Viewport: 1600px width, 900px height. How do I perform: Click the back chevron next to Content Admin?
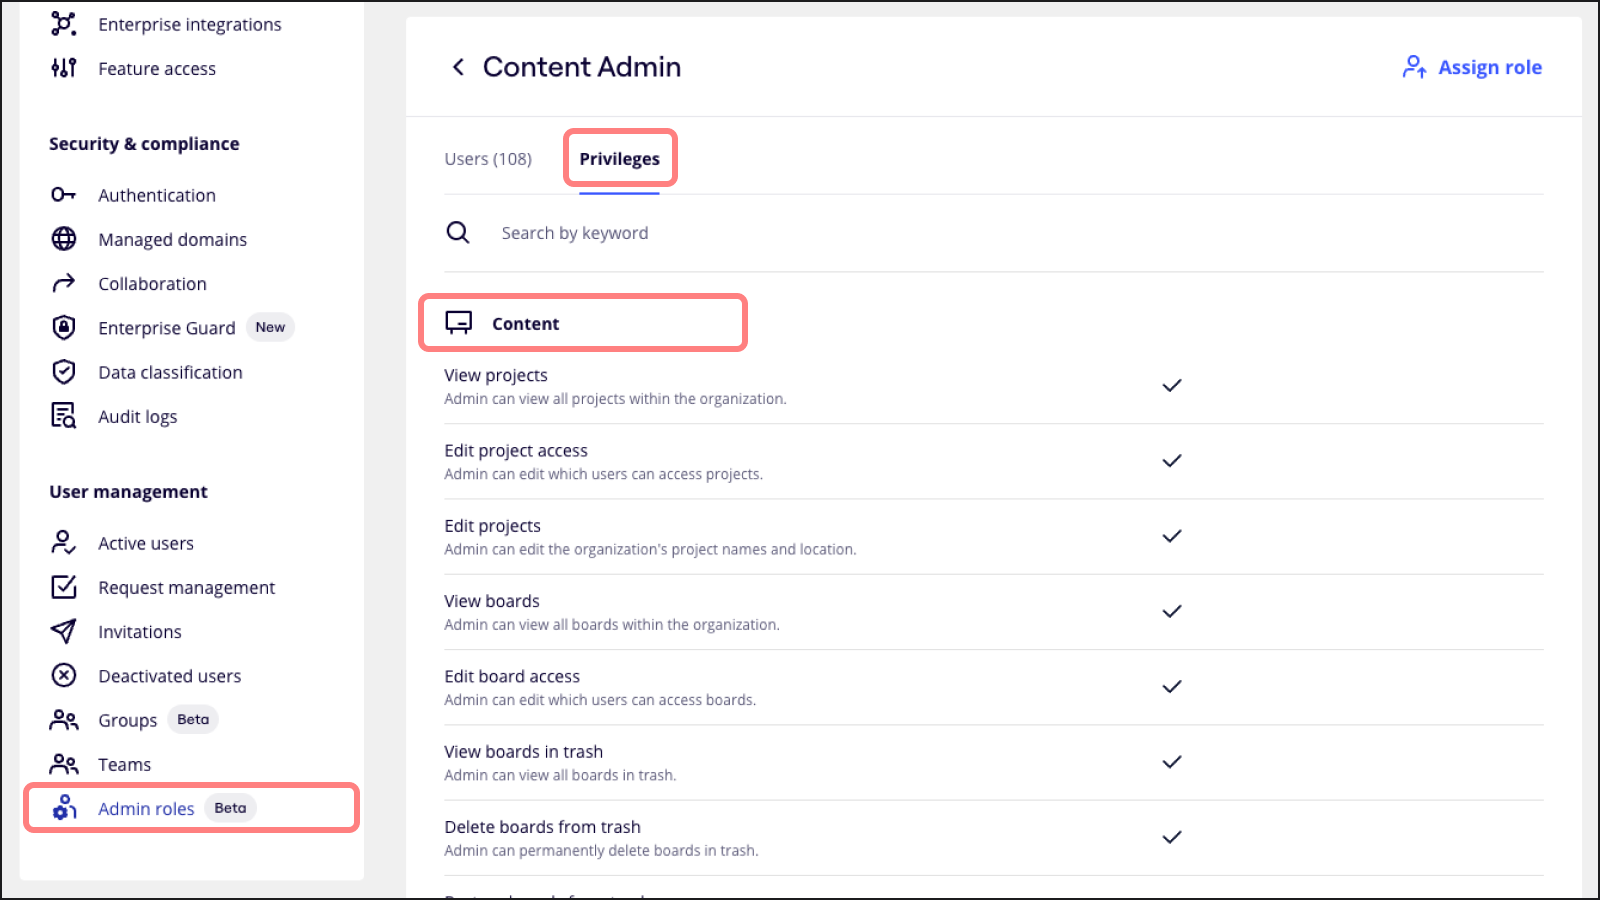coord(458,66)
